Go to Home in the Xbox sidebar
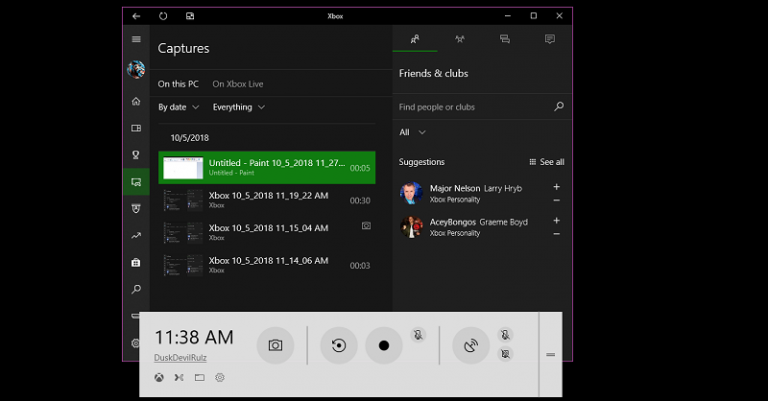The image size is (768, 401). click(x=136, y=101)
